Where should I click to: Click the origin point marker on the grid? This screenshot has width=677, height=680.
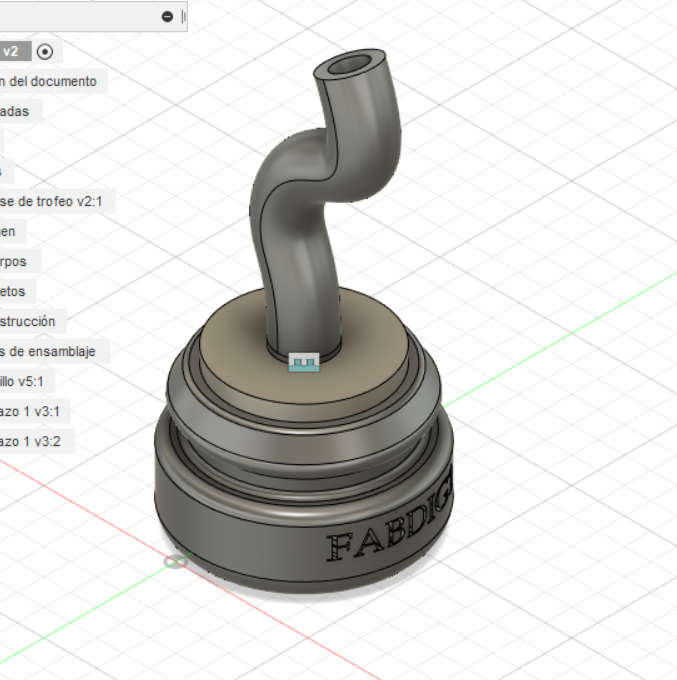coord(176,562)
